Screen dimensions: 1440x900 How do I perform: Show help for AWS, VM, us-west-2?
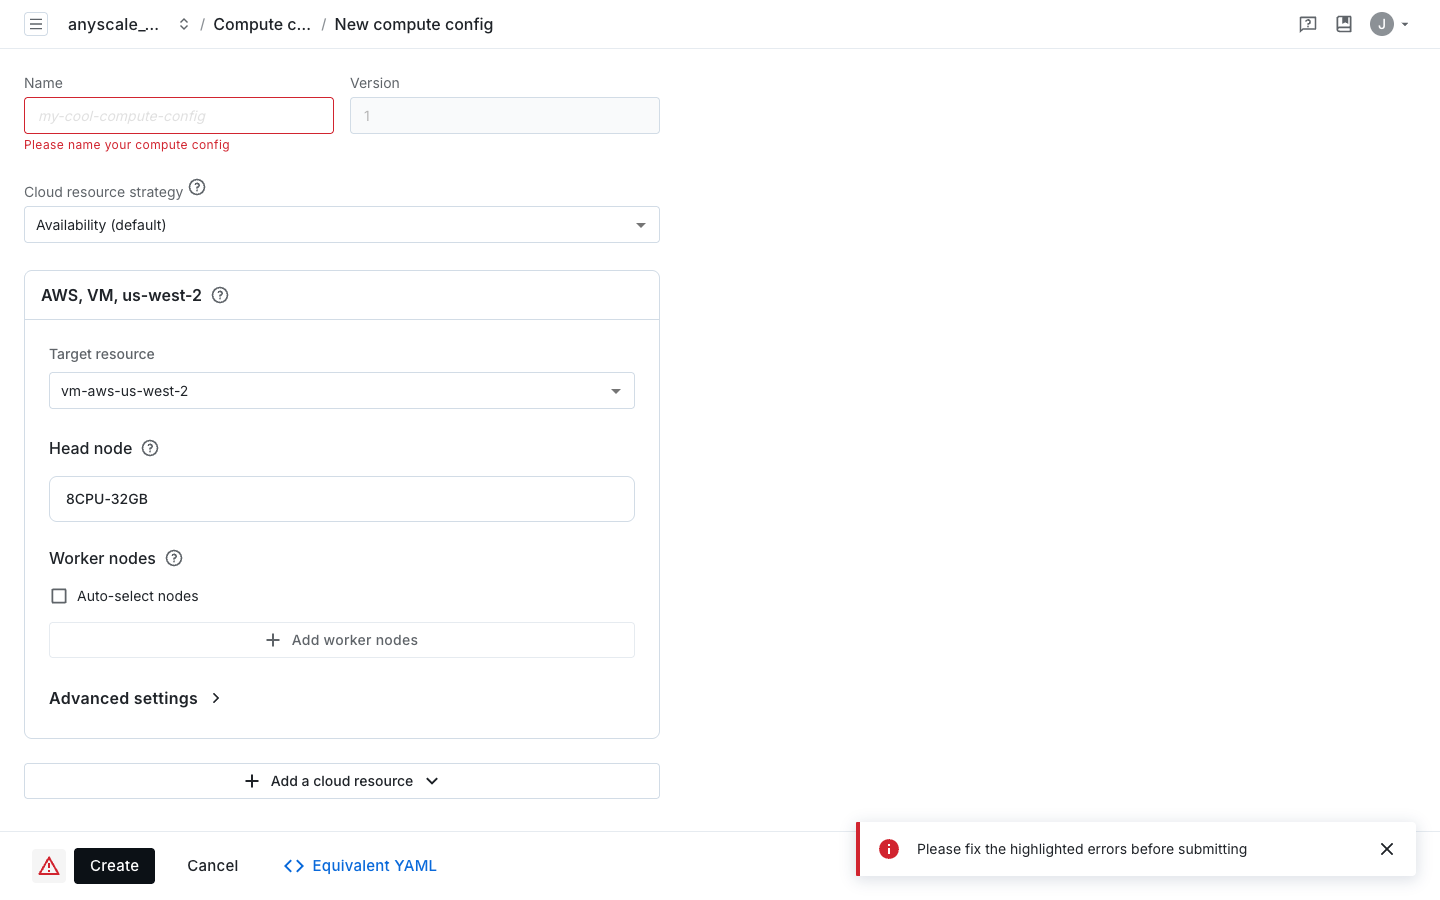point(220,295)
